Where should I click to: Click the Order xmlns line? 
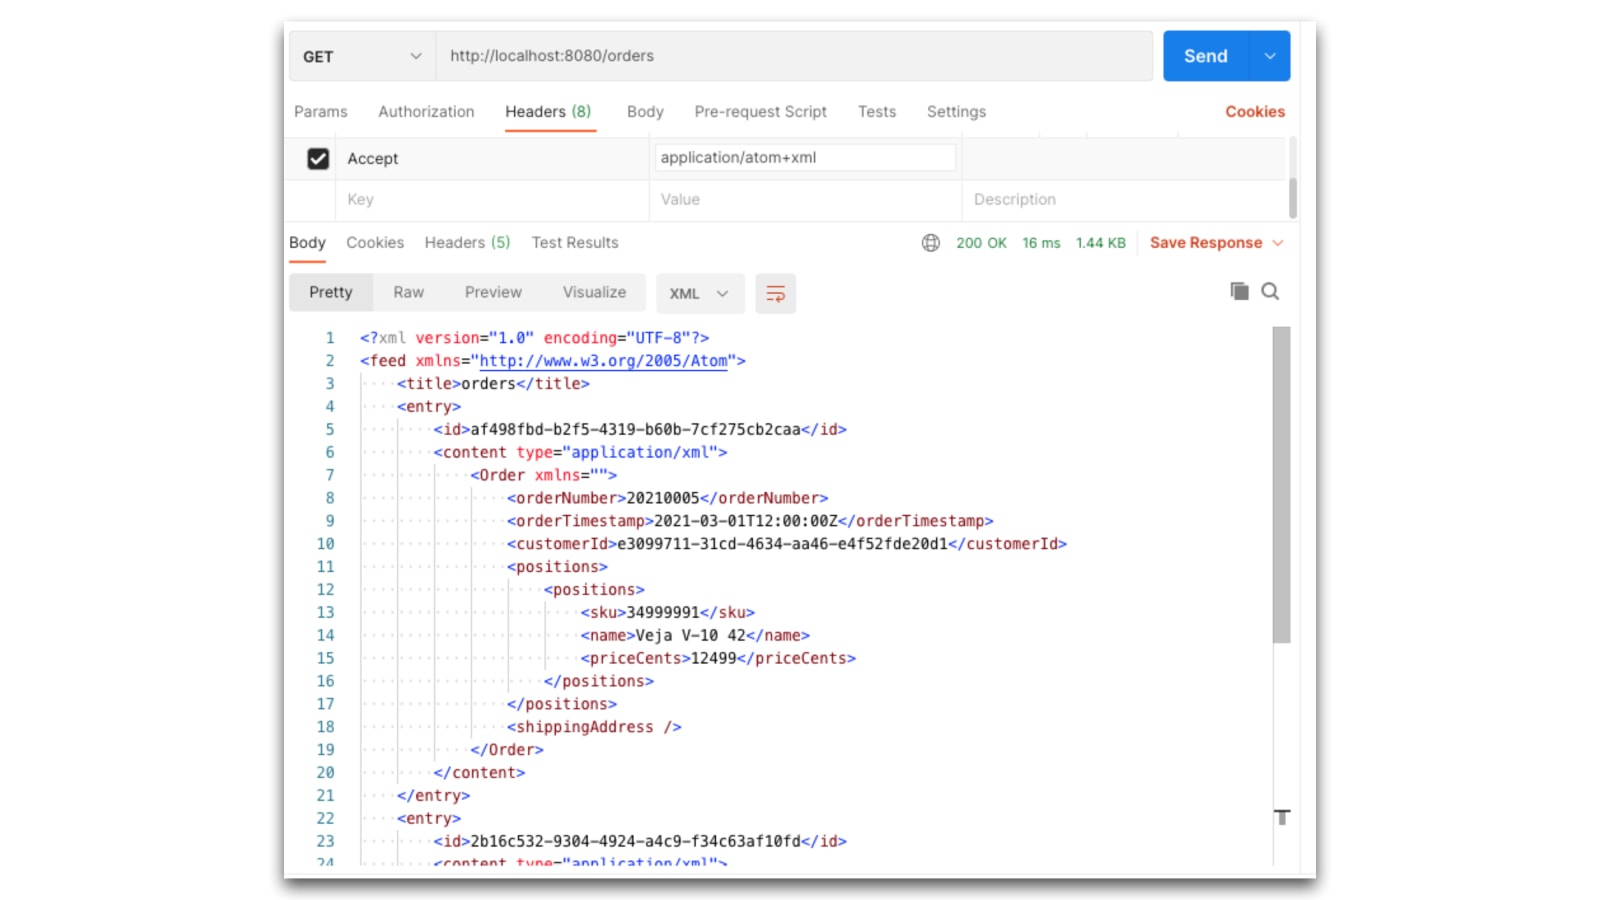click(x=544, y=476)
